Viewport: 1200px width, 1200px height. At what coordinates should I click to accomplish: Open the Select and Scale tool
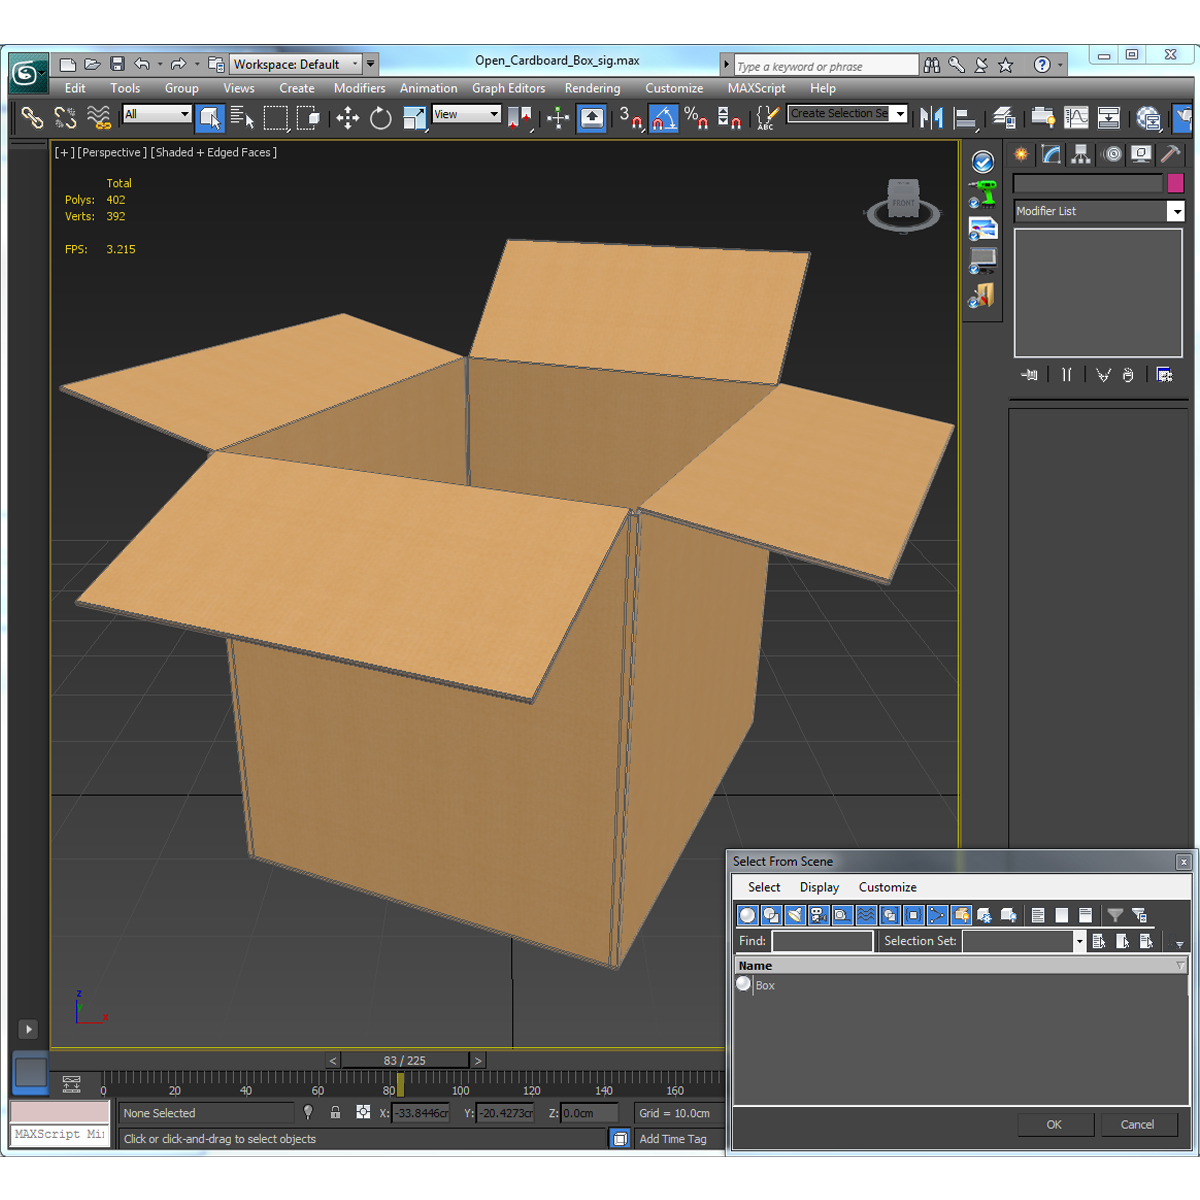click(414, 118)
